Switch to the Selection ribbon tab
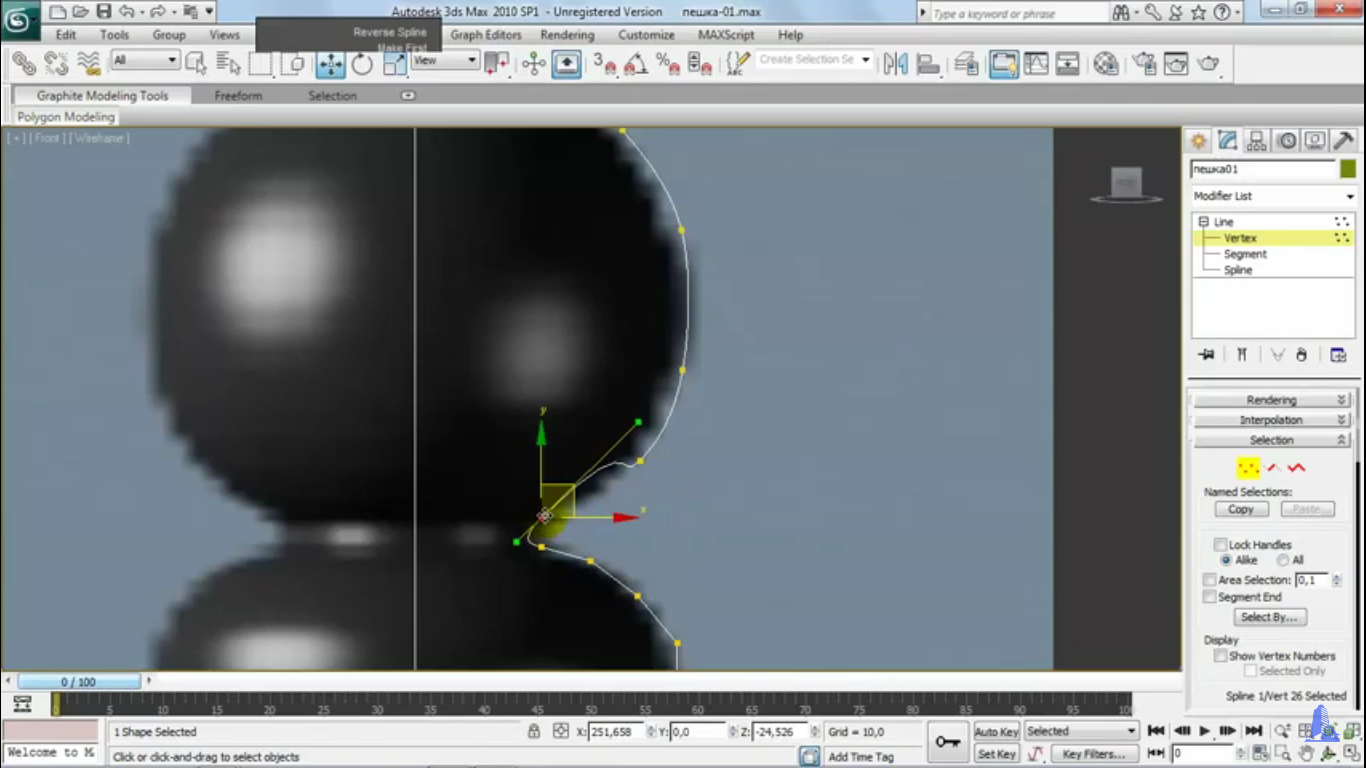 point(332,96)
